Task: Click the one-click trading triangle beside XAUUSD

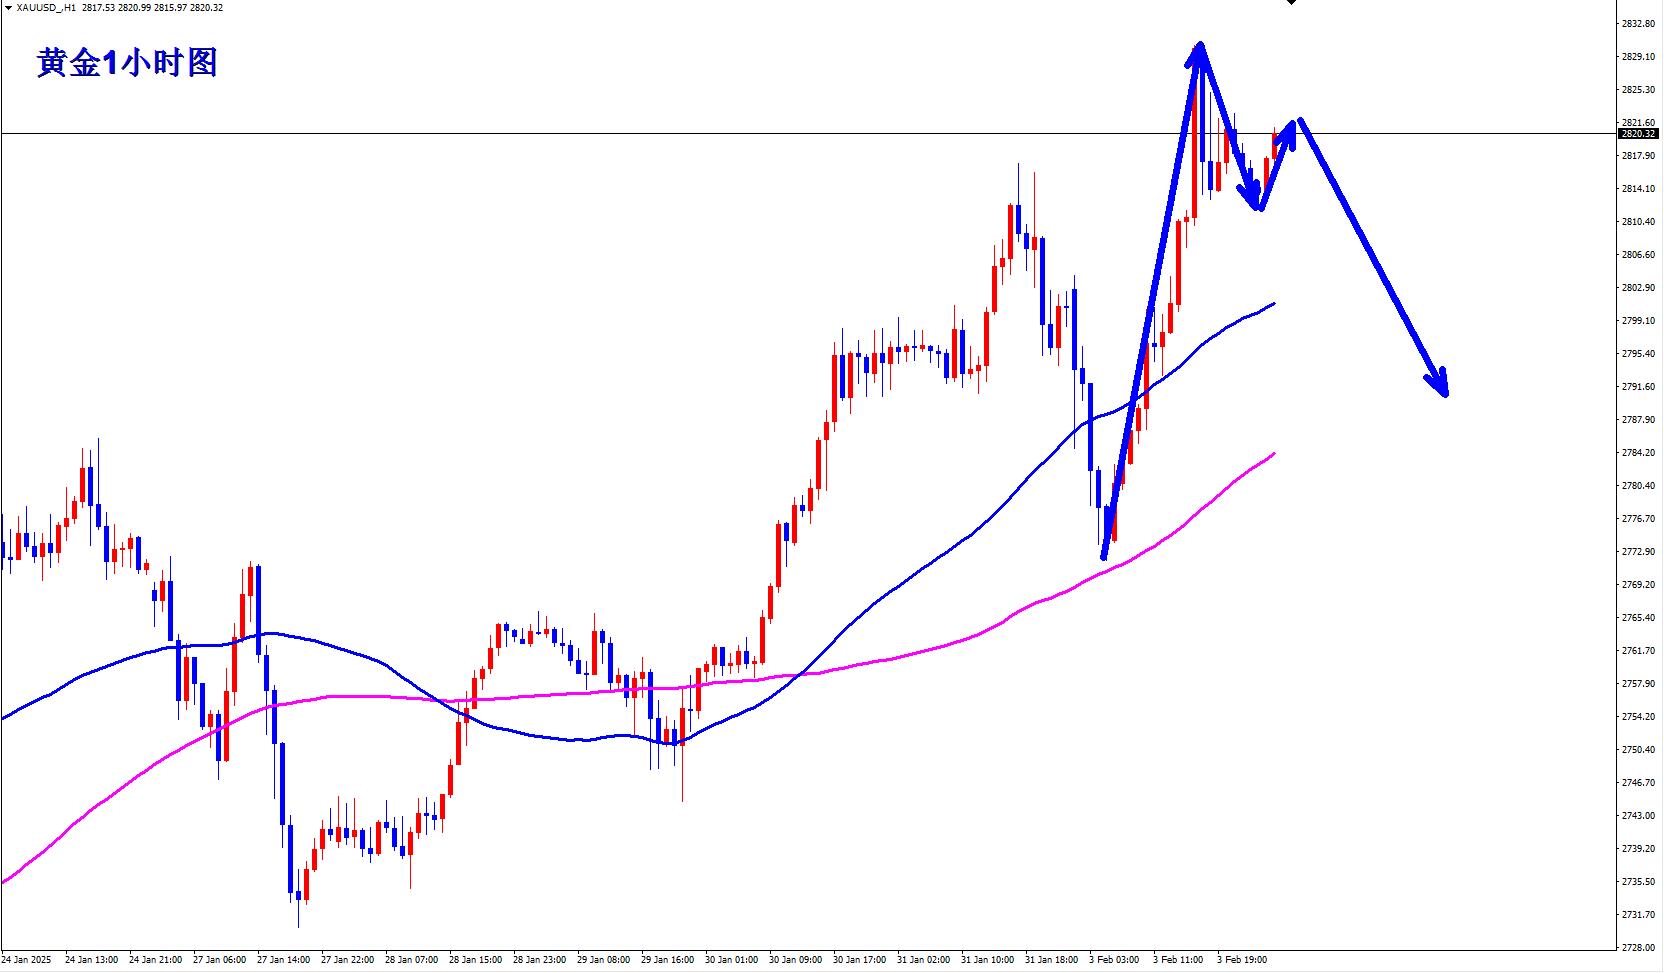Action: [x=8, y=8]
